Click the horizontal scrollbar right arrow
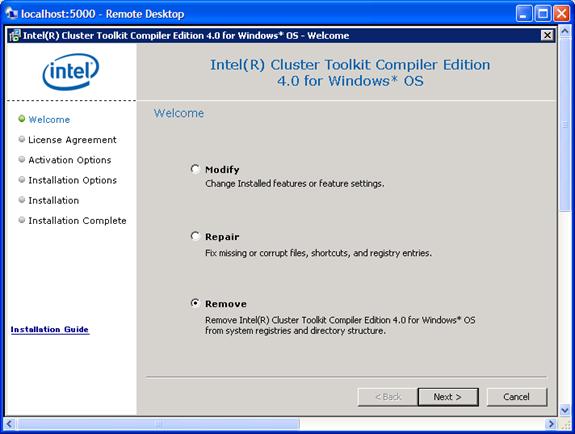The image size is (575, 434). (550, 424)
